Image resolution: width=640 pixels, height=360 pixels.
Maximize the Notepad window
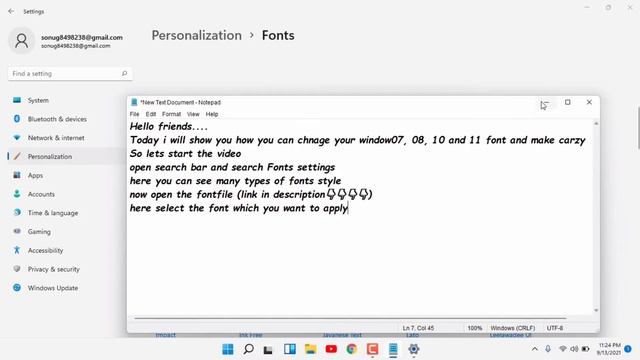[x=567, y=102]
